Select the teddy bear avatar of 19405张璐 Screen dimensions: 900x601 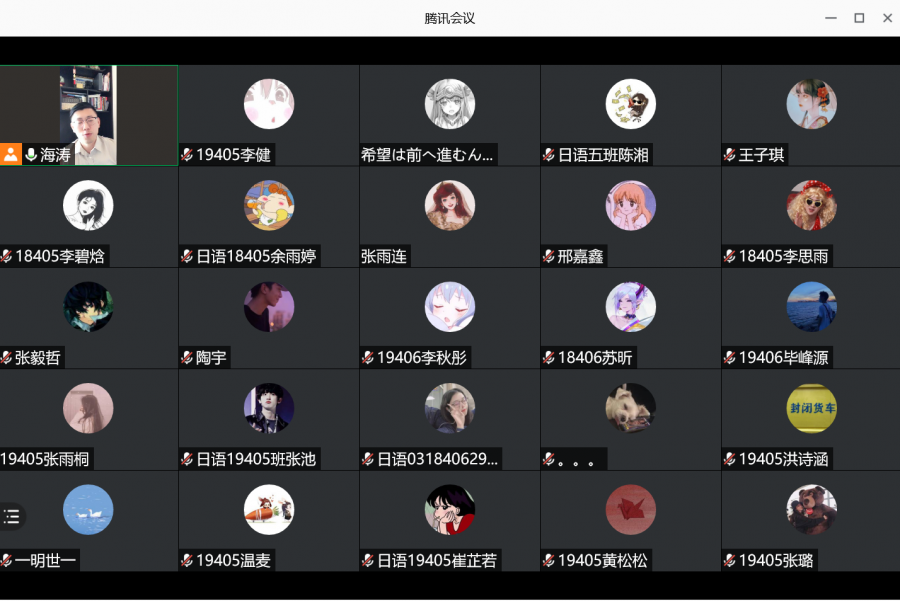(x=811, y=510)
